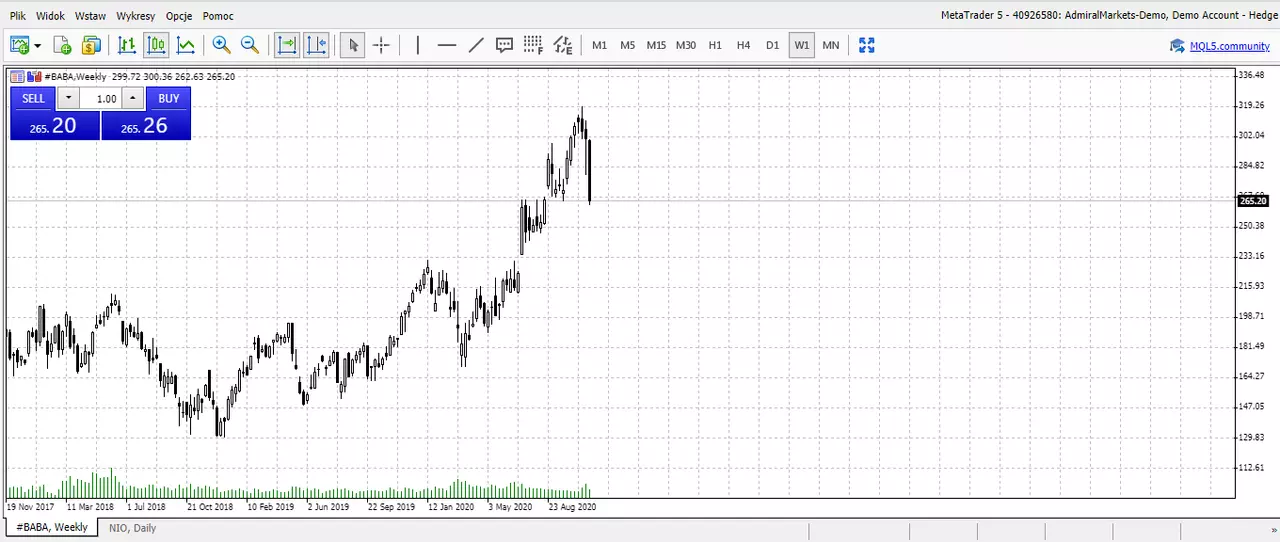Image resolution: width=1280 pixels, height=542 pixels.
Task: Set timeframe to D1
Action: point(772,45)
